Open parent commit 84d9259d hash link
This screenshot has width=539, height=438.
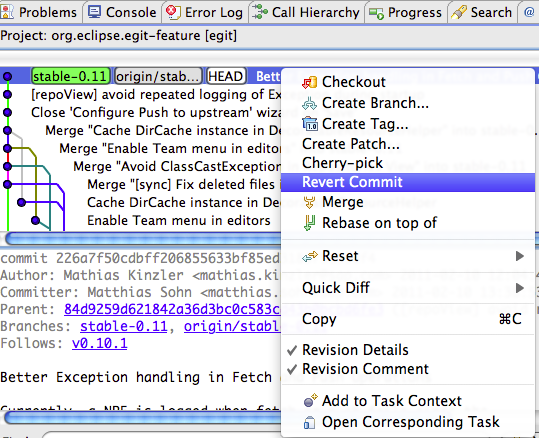click(x=172, y=309)
